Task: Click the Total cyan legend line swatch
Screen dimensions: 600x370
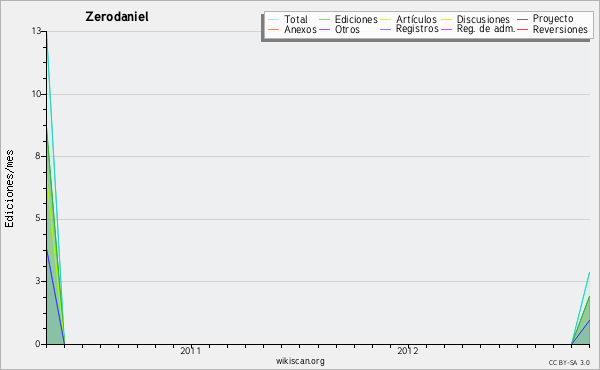Action: (274, 20)
